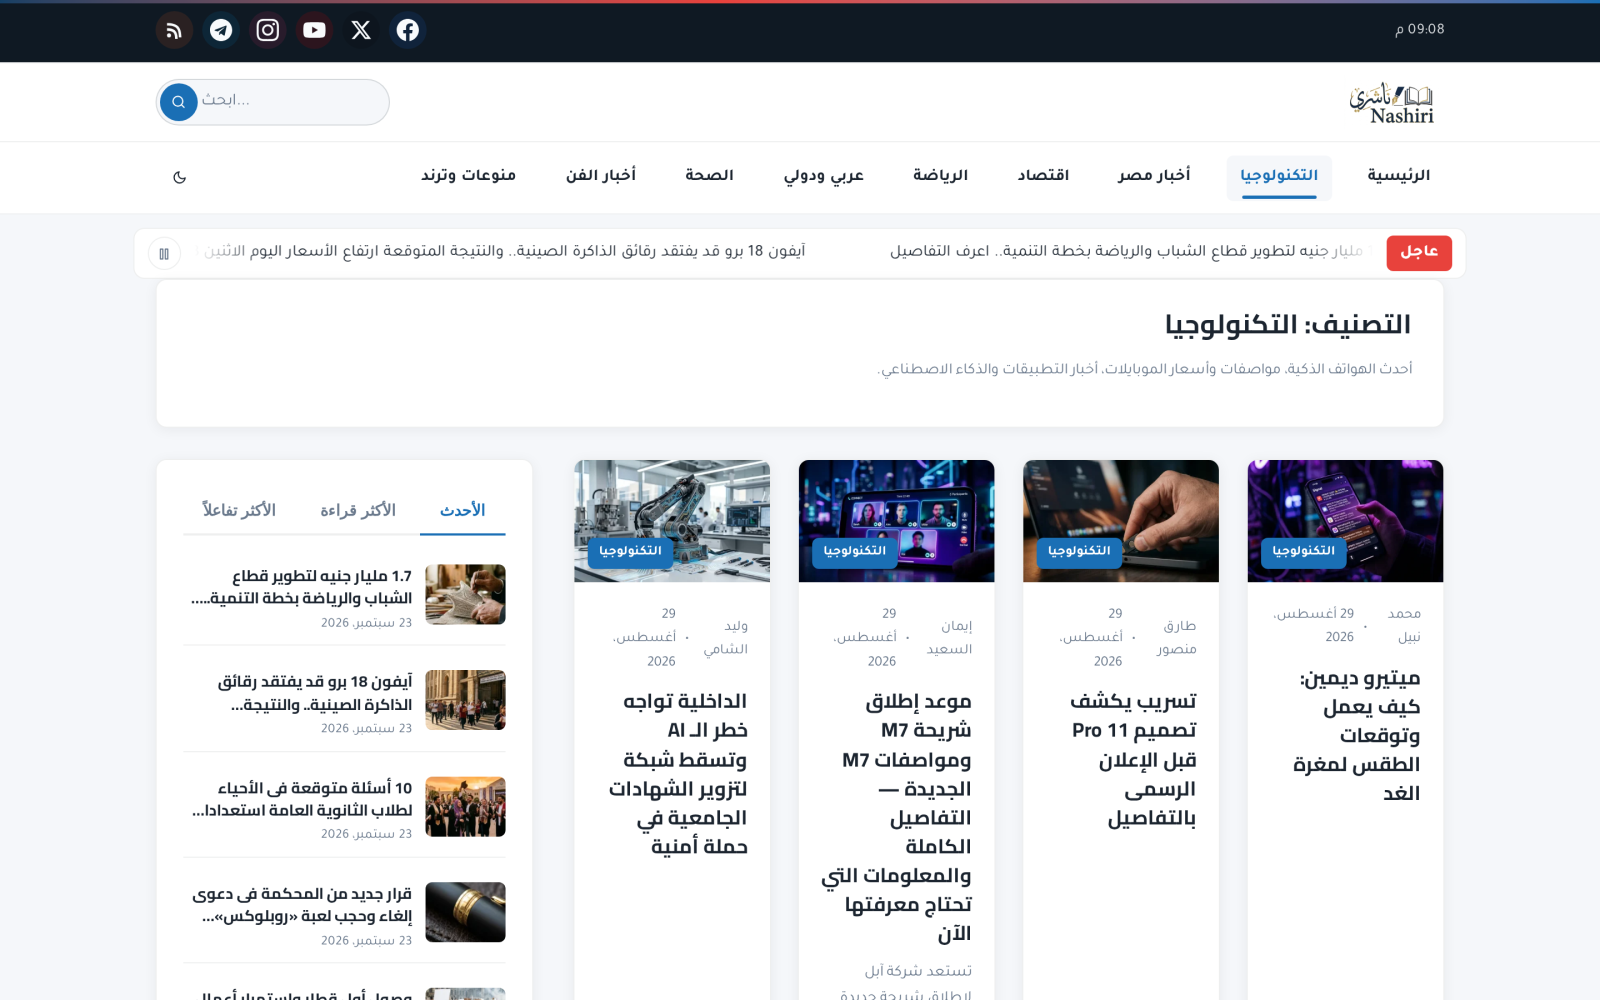Click the Nashiri site logo
The height and width of the screenshot is (1000, 1600).
1391,103
